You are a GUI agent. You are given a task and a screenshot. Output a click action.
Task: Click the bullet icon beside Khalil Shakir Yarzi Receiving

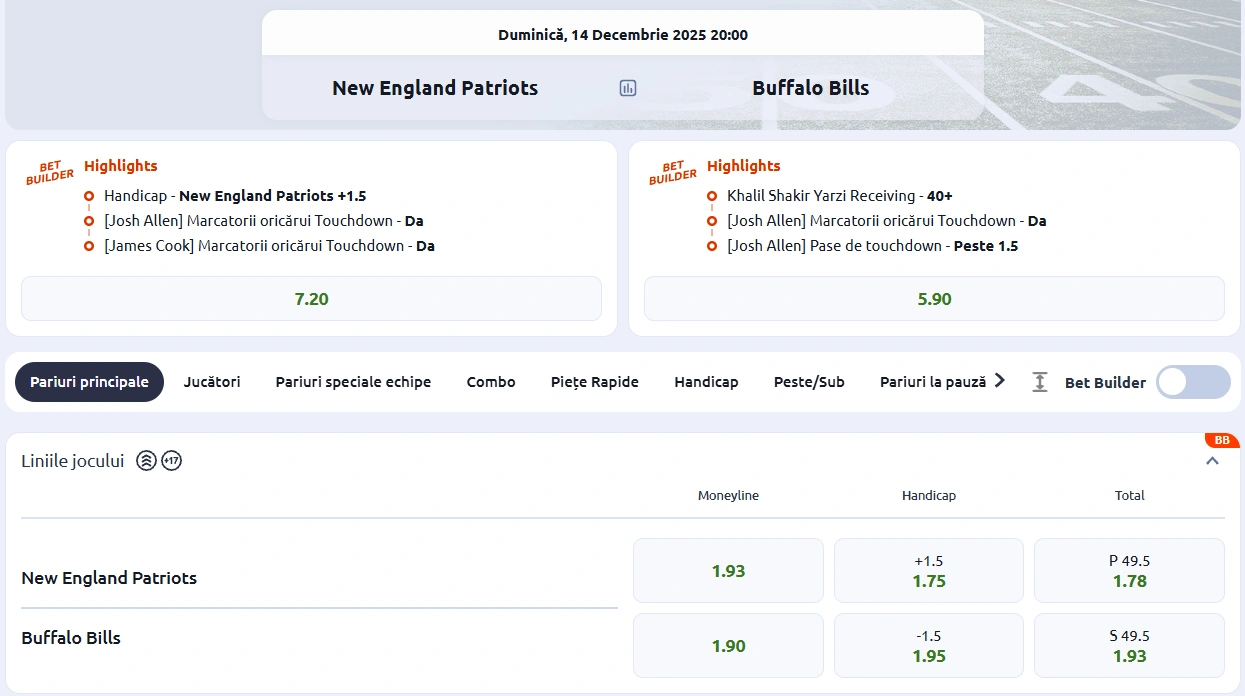pos(711,195)
